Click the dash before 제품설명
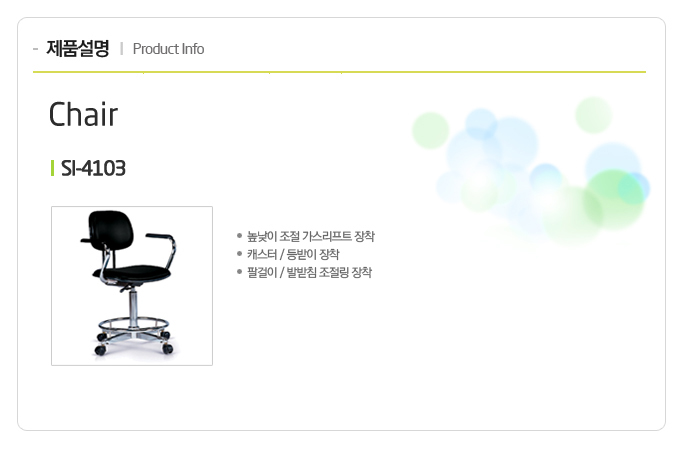Screen dimensions: 685x473 tap(35, 49)
